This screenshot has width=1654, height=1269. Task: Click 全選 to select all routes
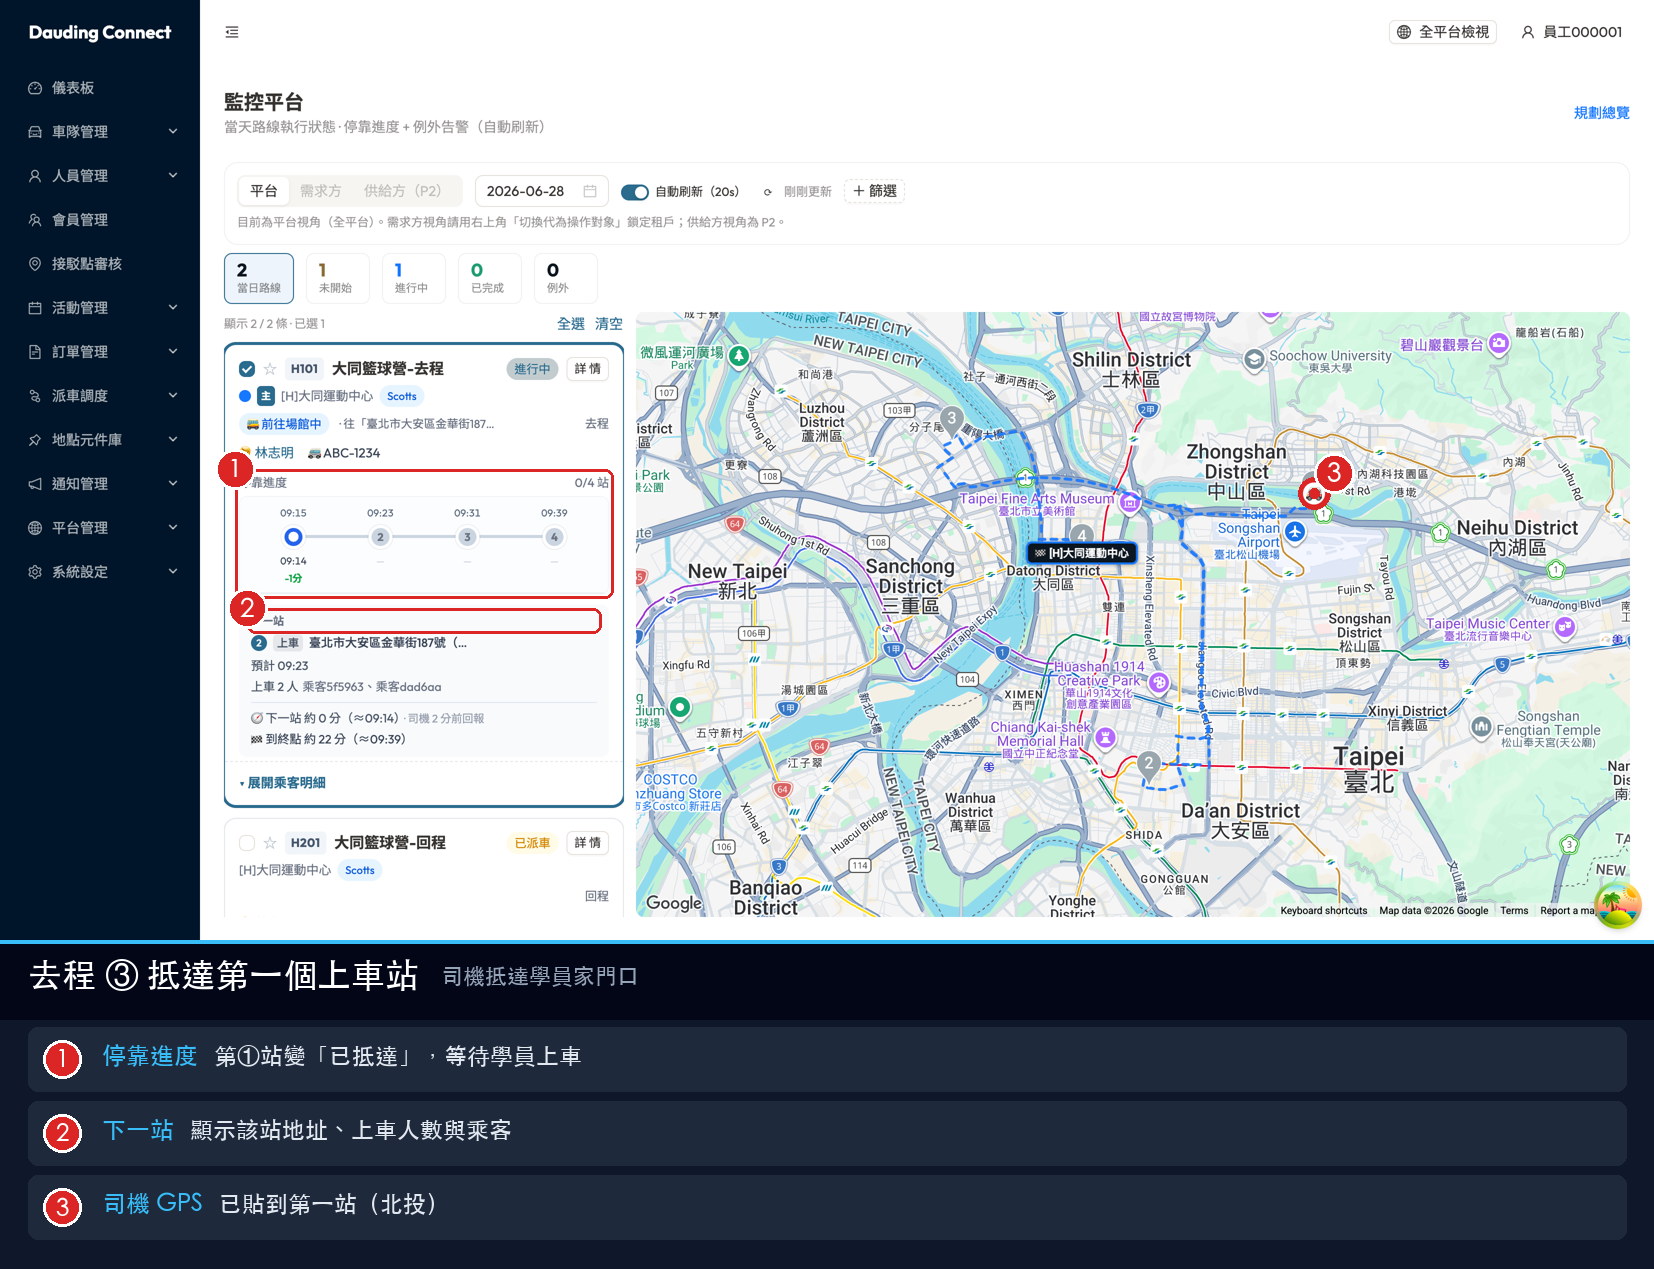571,324
